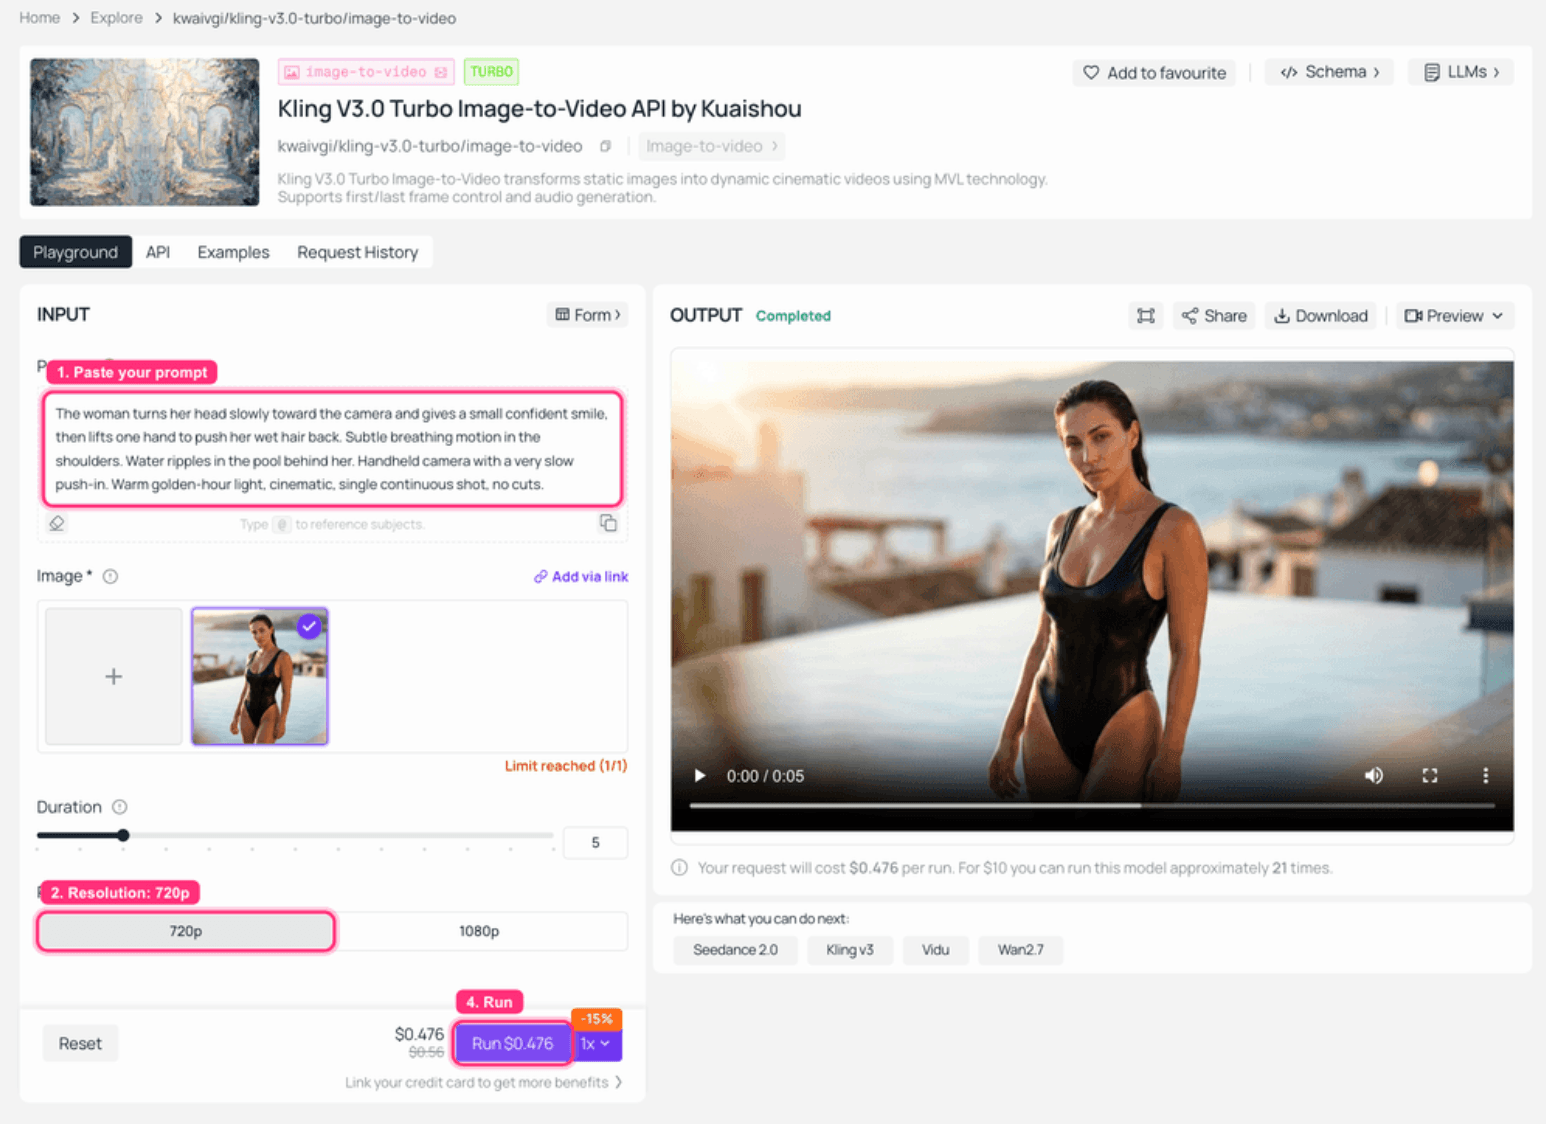Clear prompt with the eraser icon
Image resolution: width=1546 pixels, height=1124 pixels.
(x=57, y=523)
